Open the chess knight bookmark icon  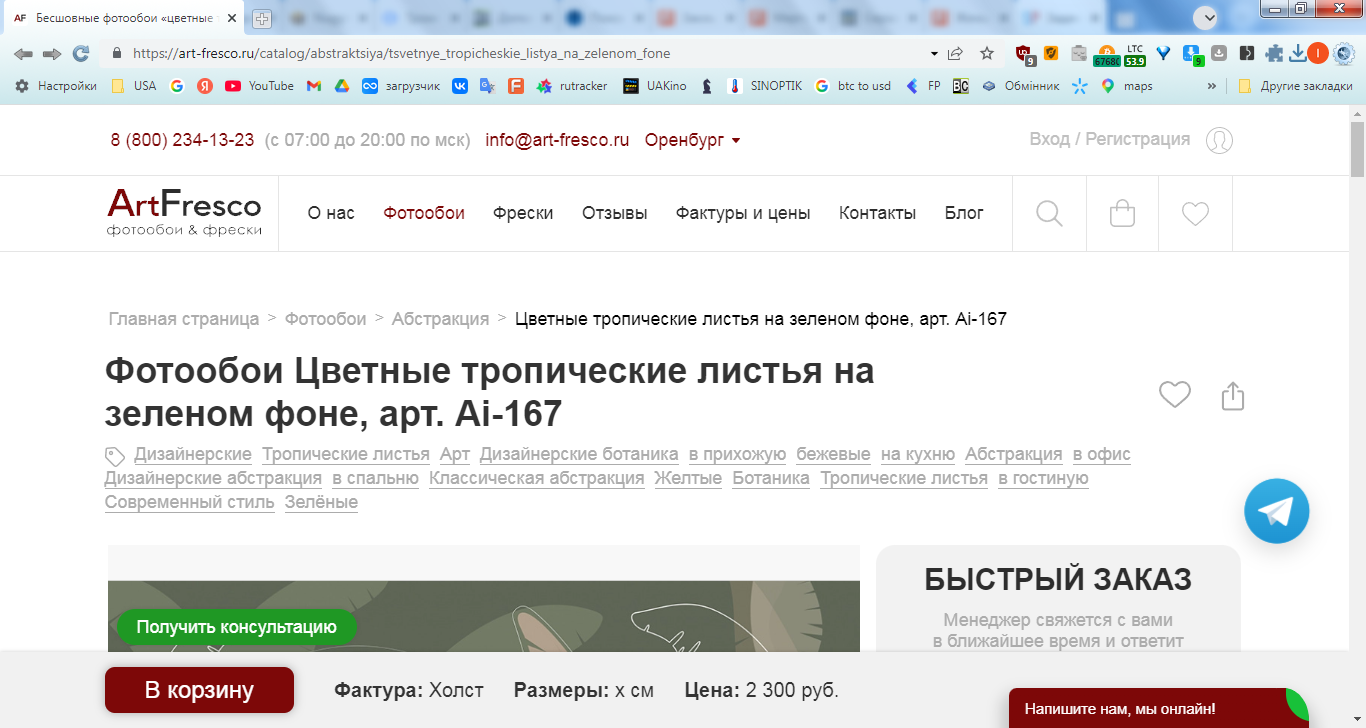coord(707,86)
